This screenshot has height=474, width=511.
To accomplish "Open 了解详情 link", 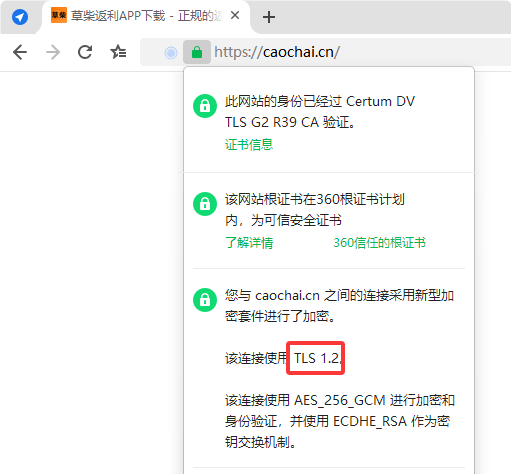I will pyautogui.click(x=249, y=242).
